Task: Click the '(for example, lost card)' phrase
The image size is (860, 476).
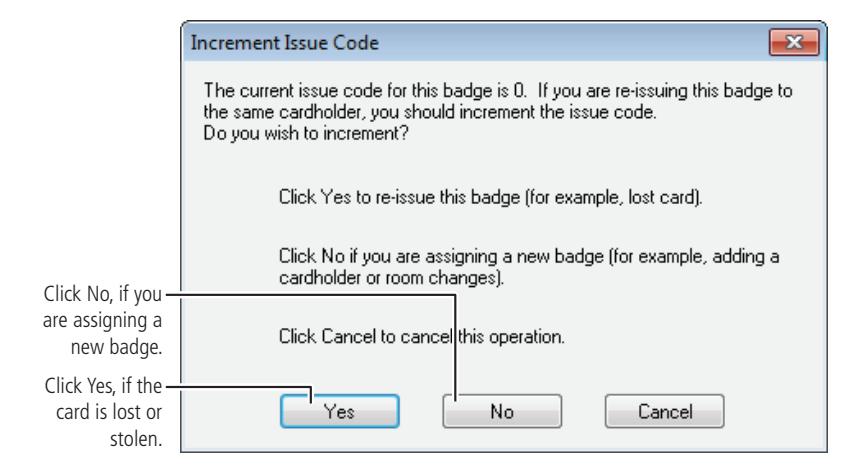Action: pos(614,197)
